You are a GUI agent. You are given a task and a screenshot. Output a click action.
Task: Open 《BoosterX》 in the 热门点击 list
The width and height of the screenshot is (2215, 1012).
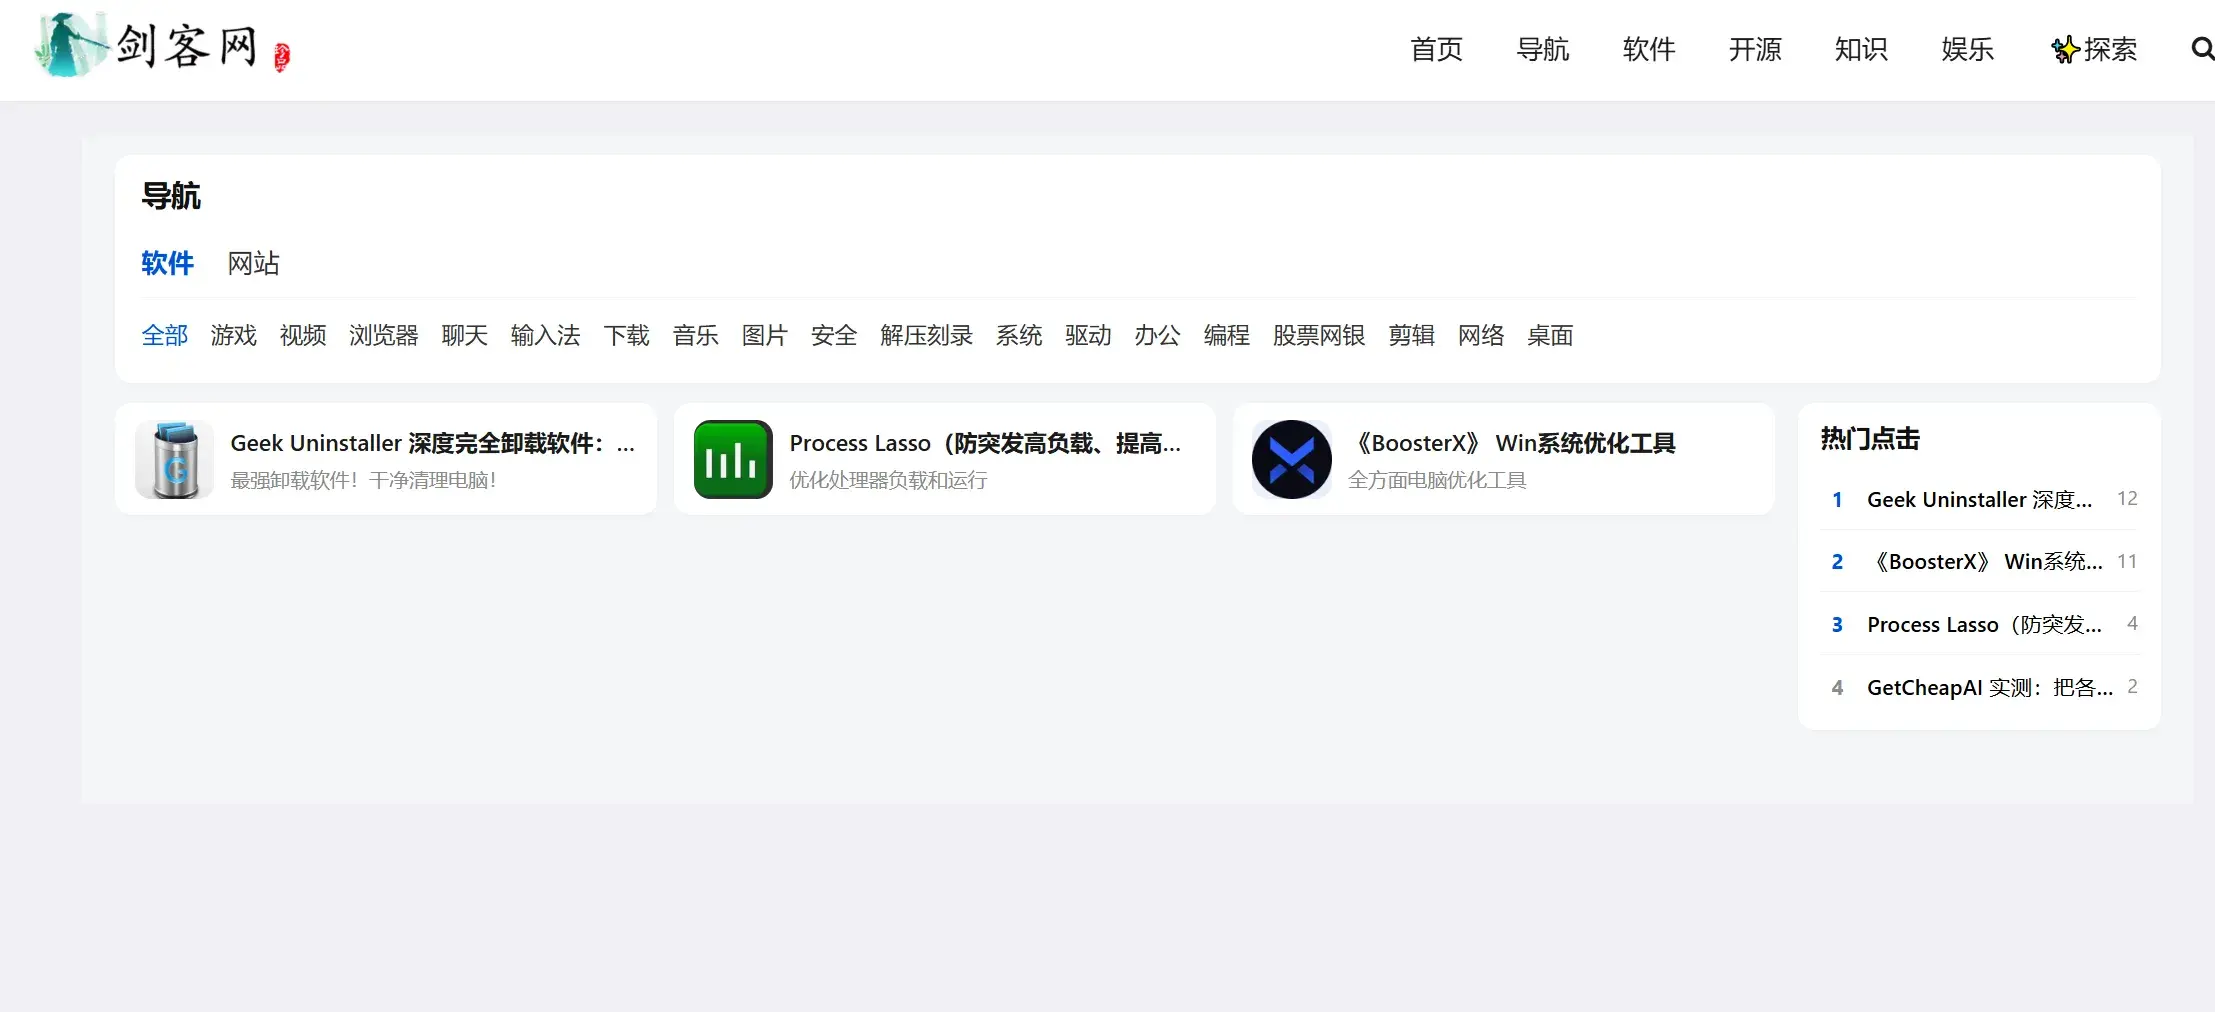(x=1985, y=561)
